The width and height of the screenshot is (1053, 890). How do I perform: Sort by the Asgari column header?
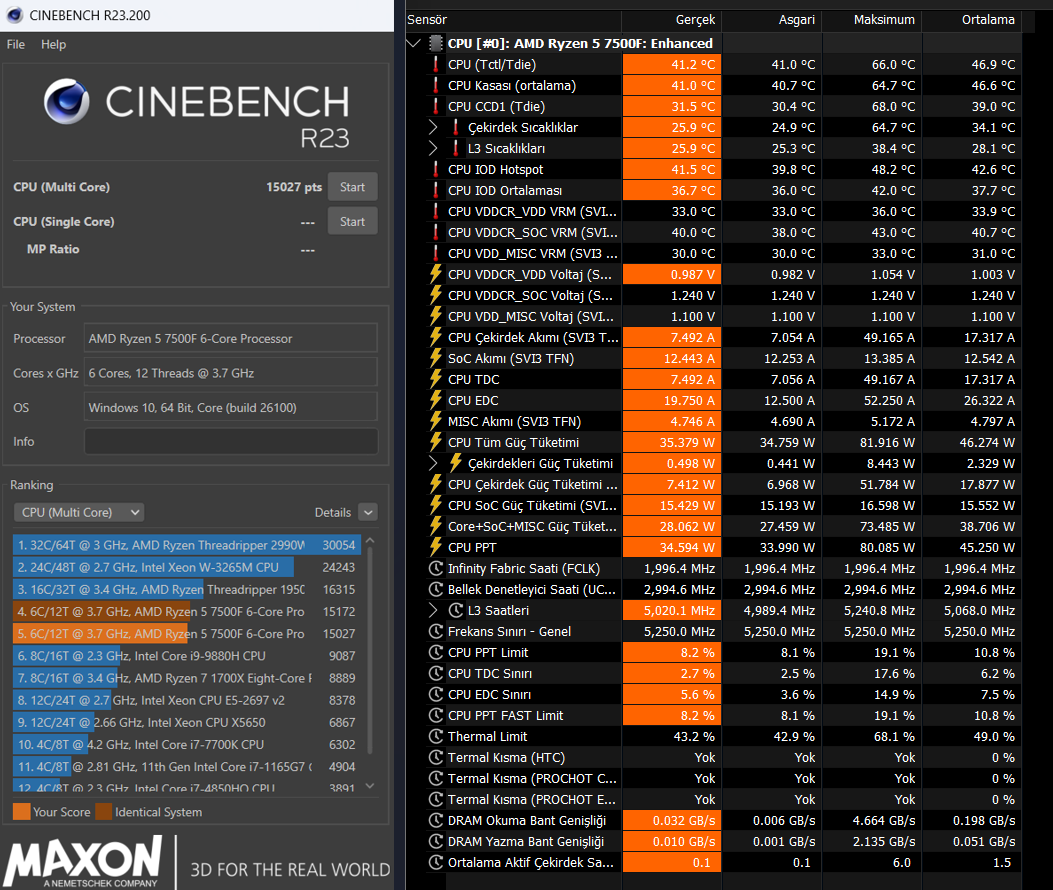tap(772, 20)
